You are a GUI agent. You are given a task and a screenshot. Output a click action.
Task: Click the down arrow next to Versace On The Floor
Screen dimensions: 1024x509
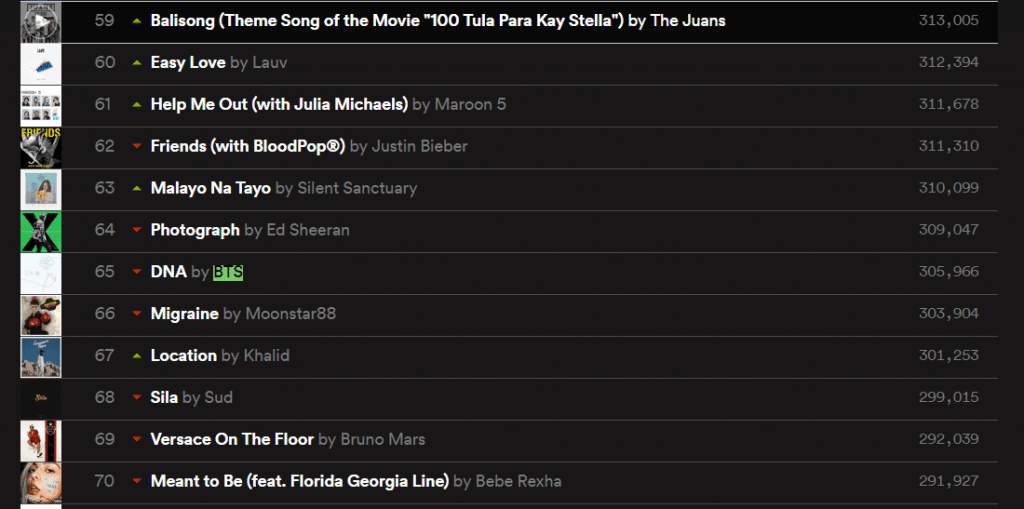137,440
